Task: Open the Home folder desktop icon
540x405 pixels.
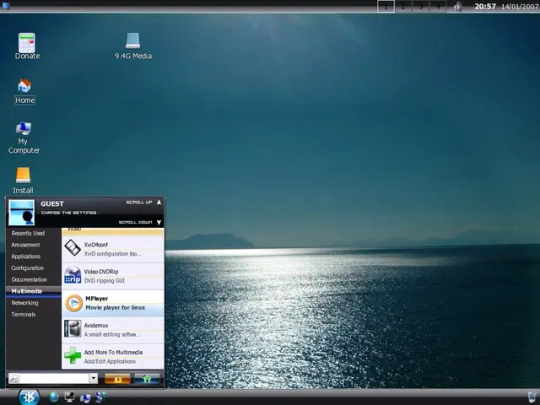Action: pyautogui.click(x=24, y=92)
